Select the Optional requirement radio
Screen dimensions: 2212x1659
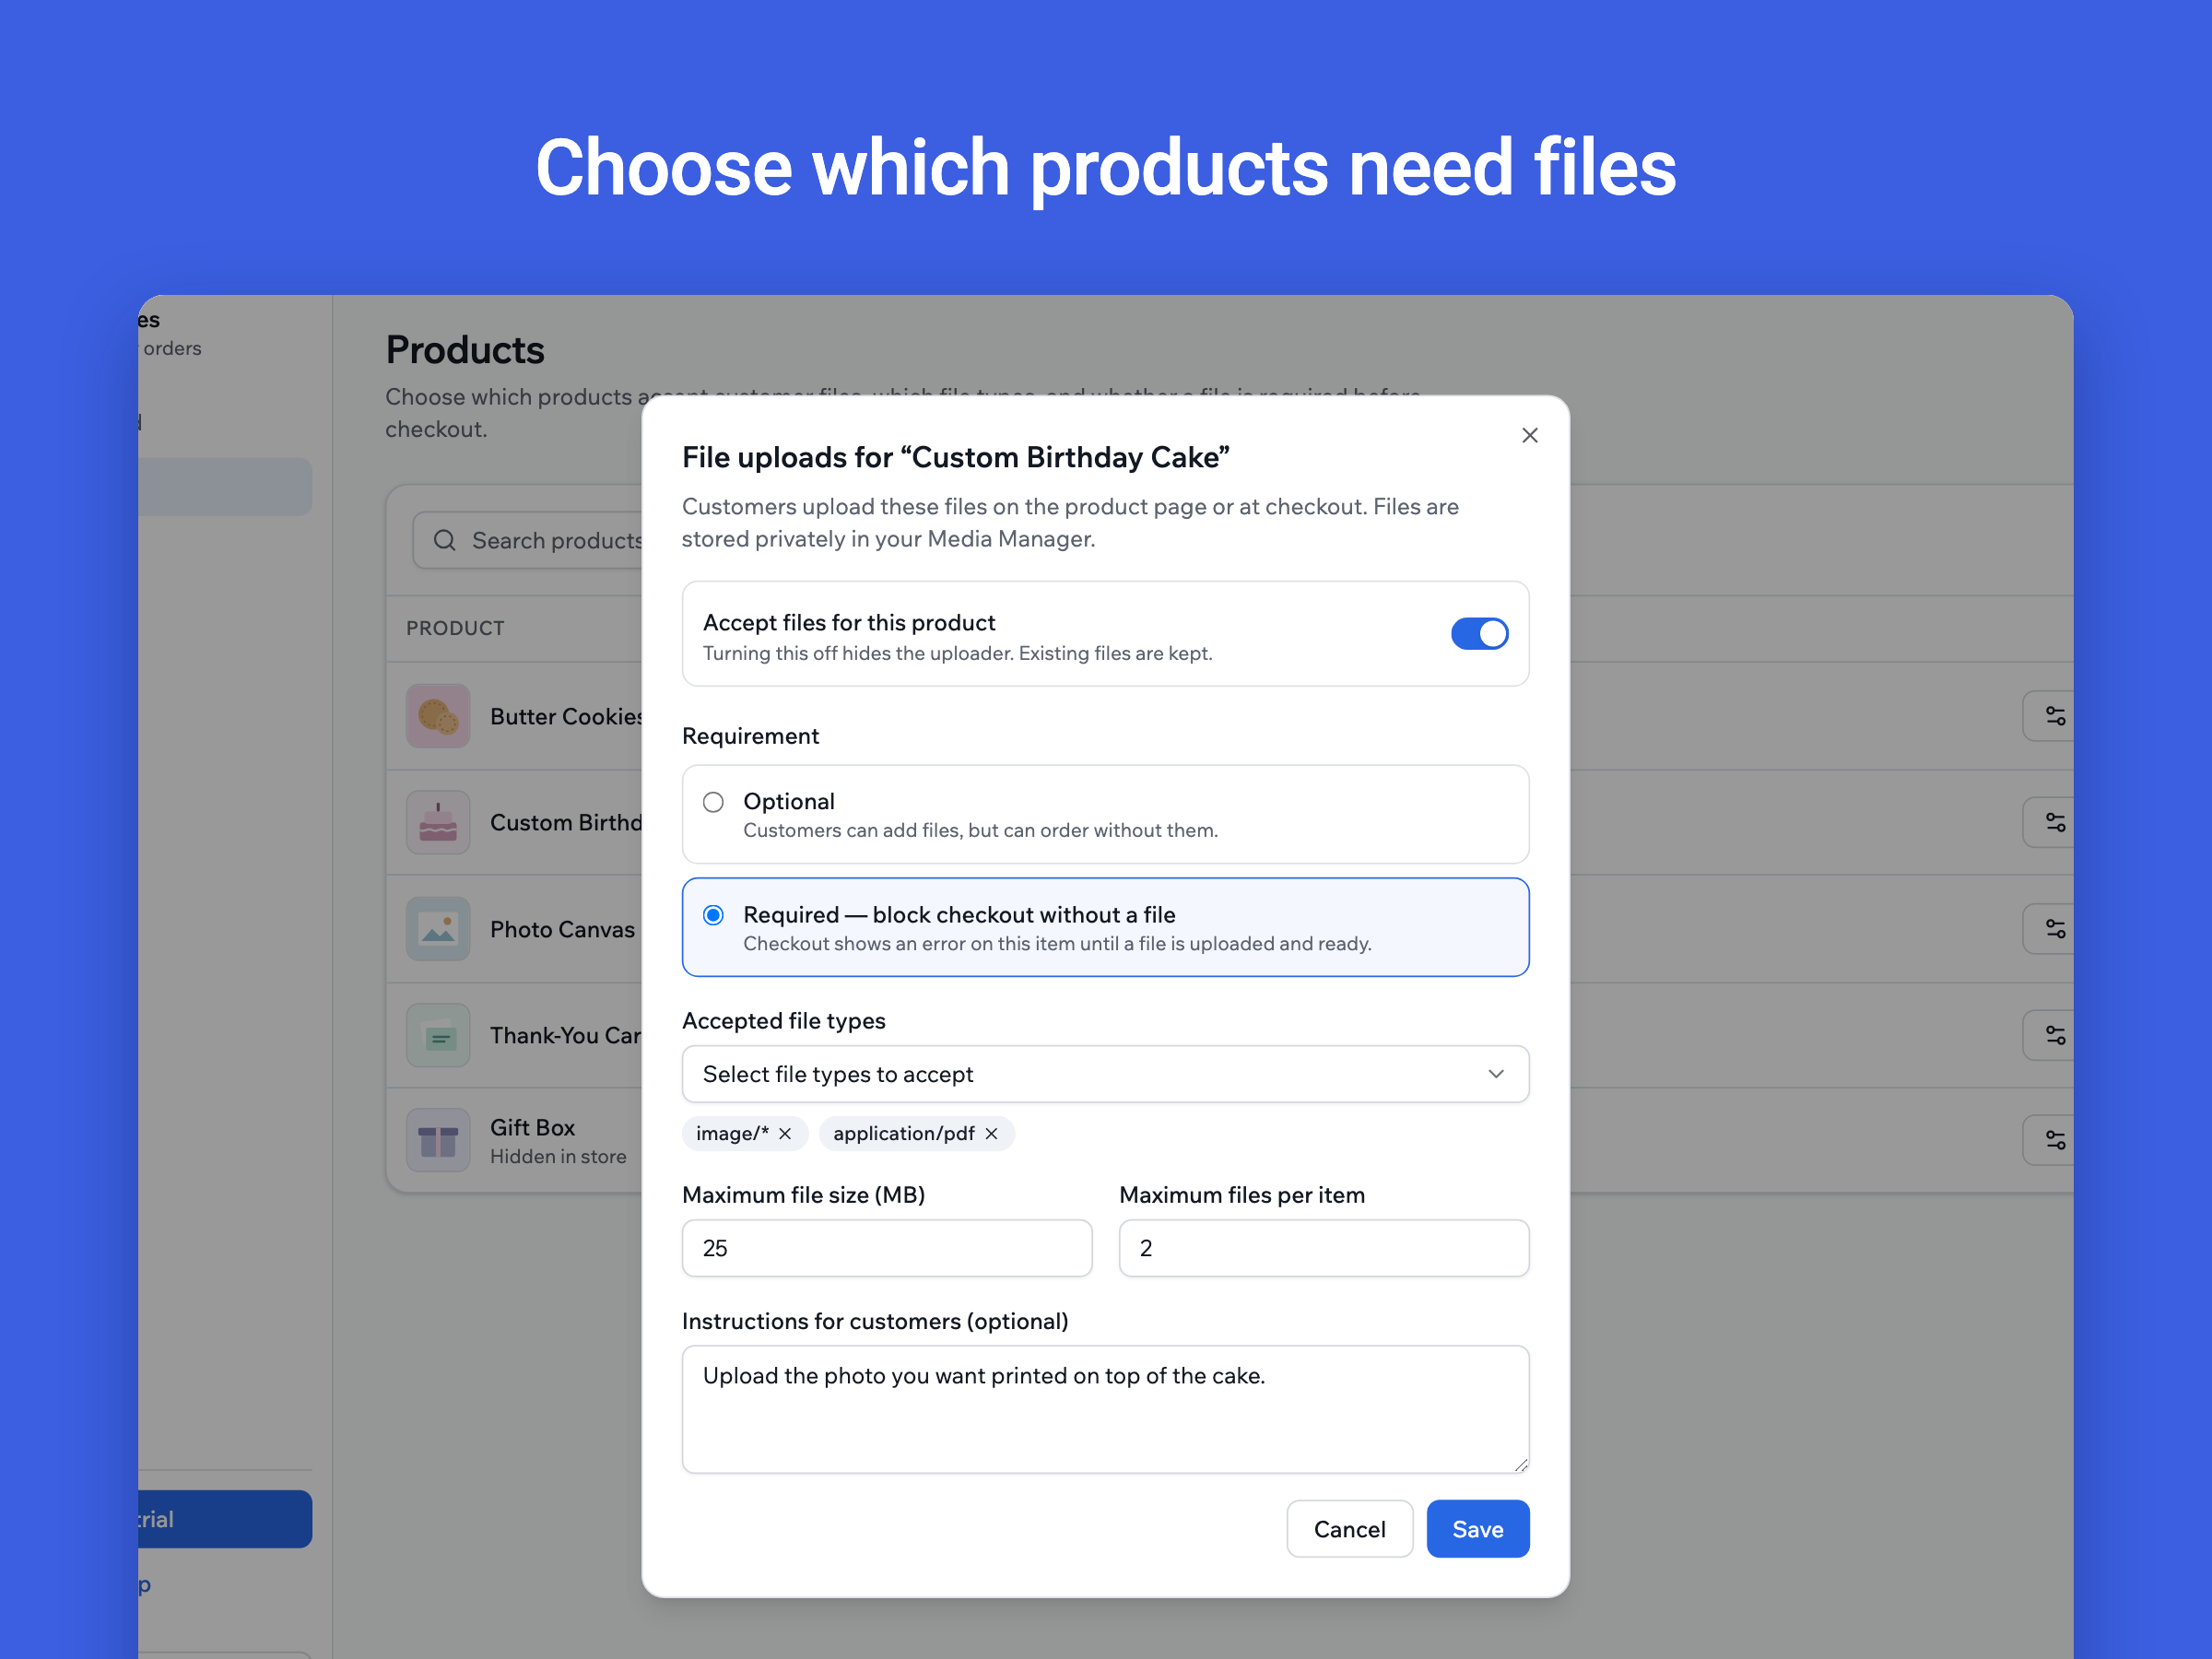[713, 802]
